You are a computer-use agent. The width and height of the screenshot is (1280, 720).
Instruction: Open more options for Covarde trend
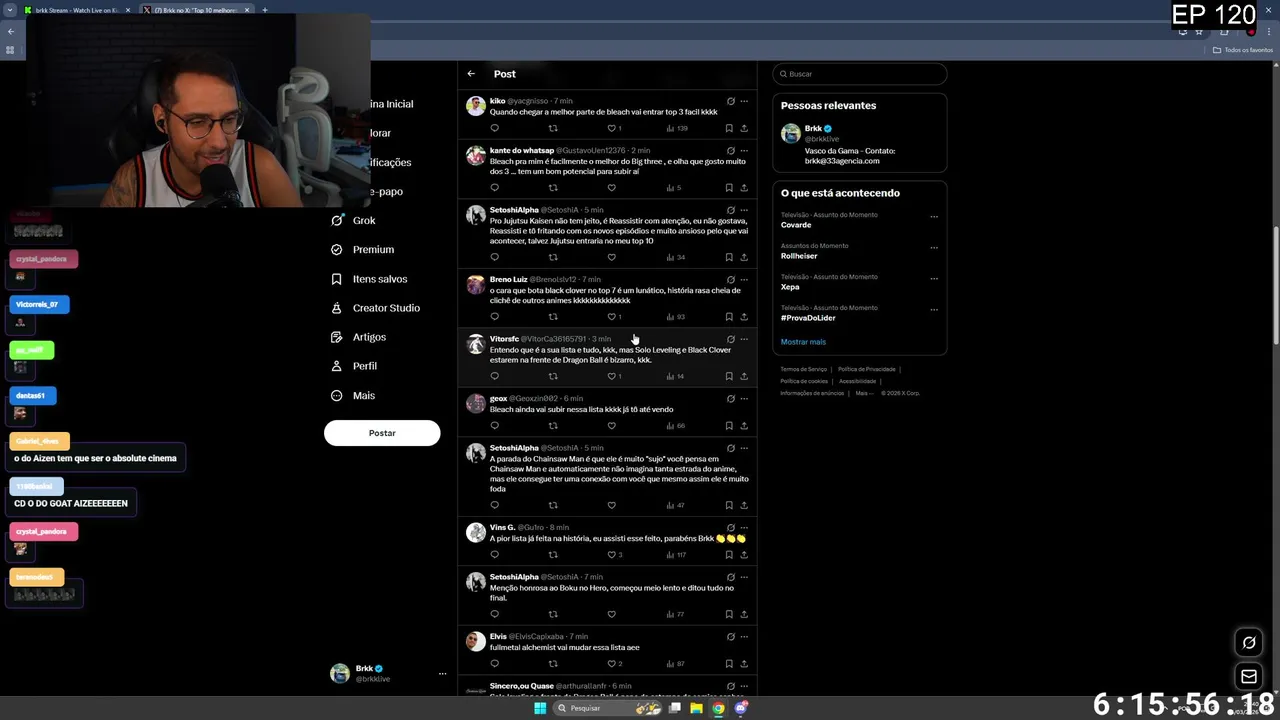934,216
